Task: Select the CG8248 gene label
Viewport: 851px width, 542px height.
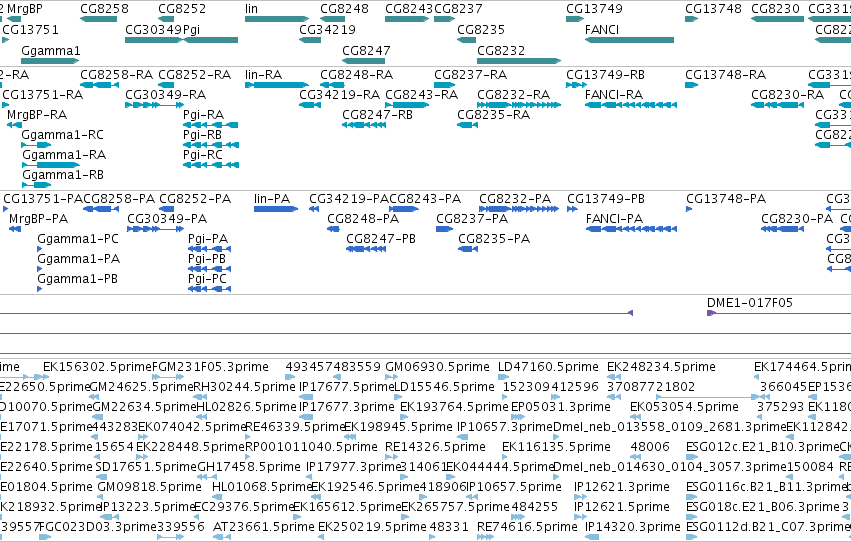Action: [x=344, y=9]
